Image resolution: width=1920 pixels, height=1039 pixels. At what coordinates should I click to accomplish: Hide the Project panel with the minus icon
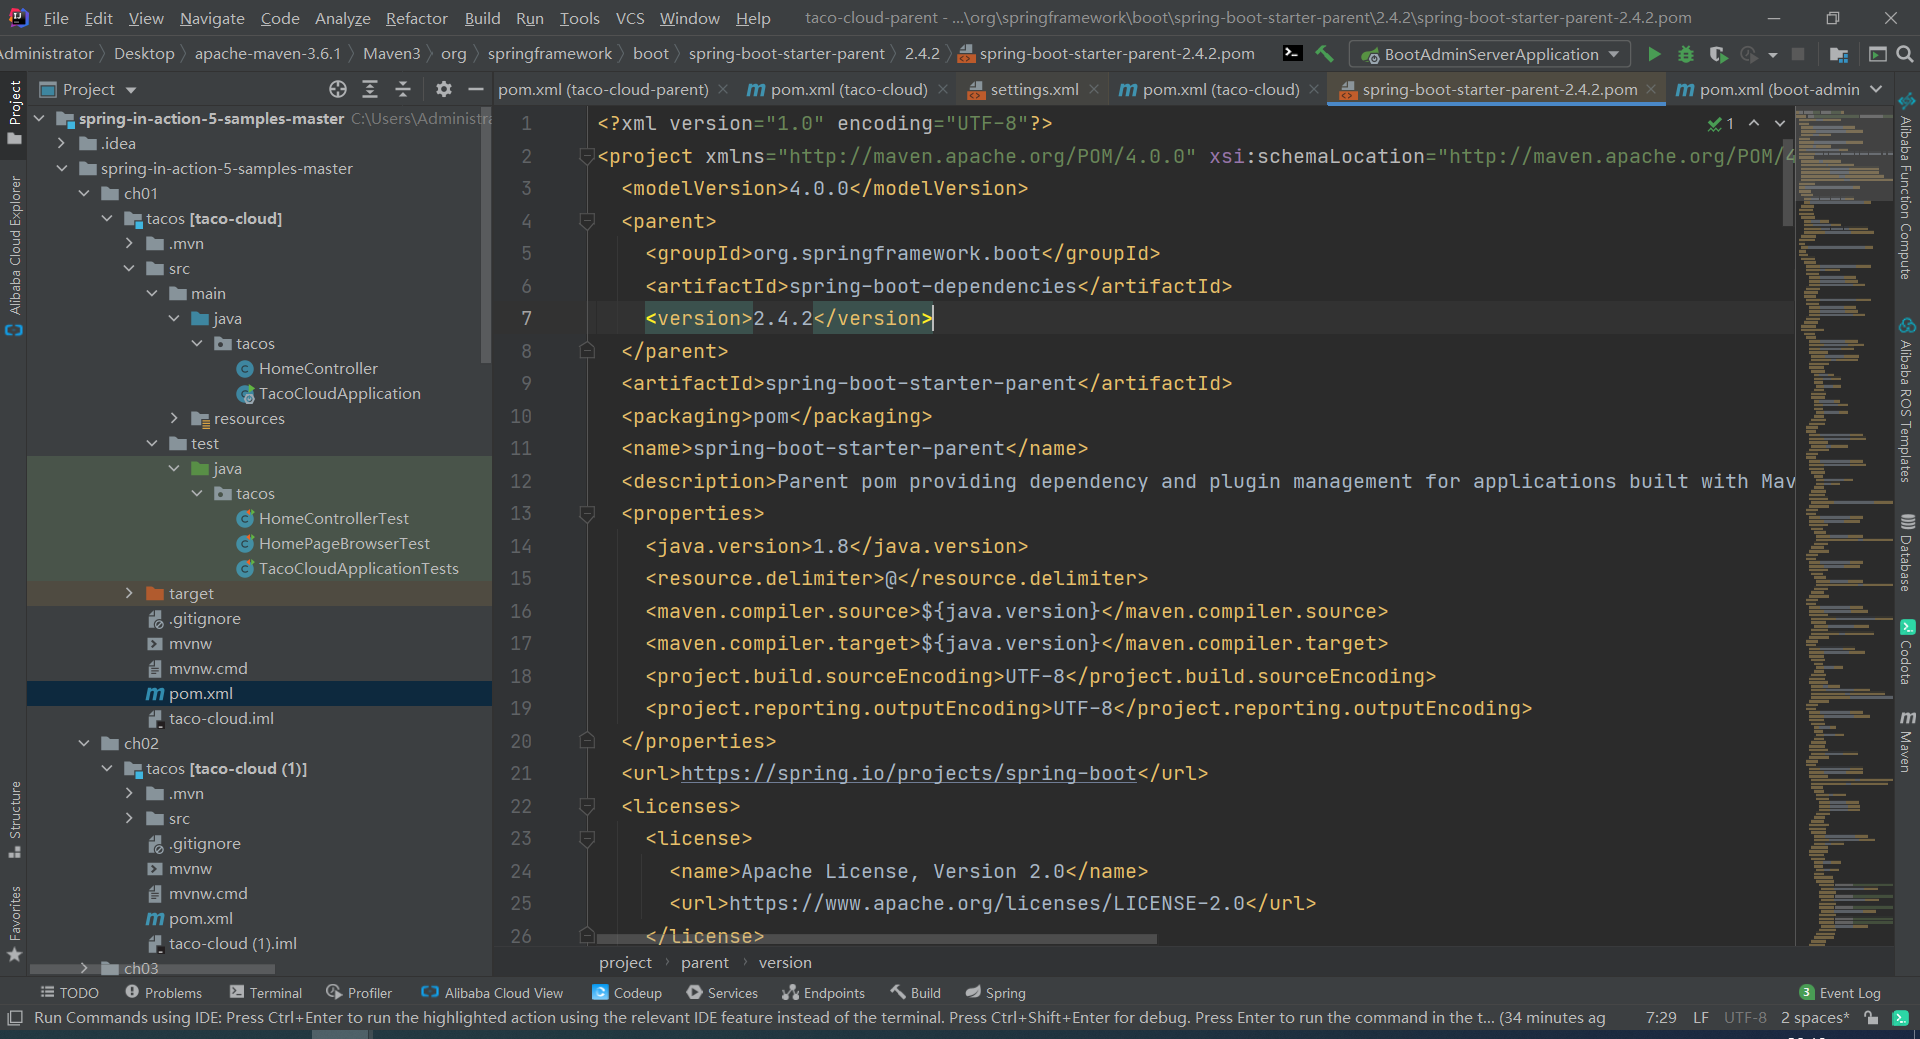point(476,89)
